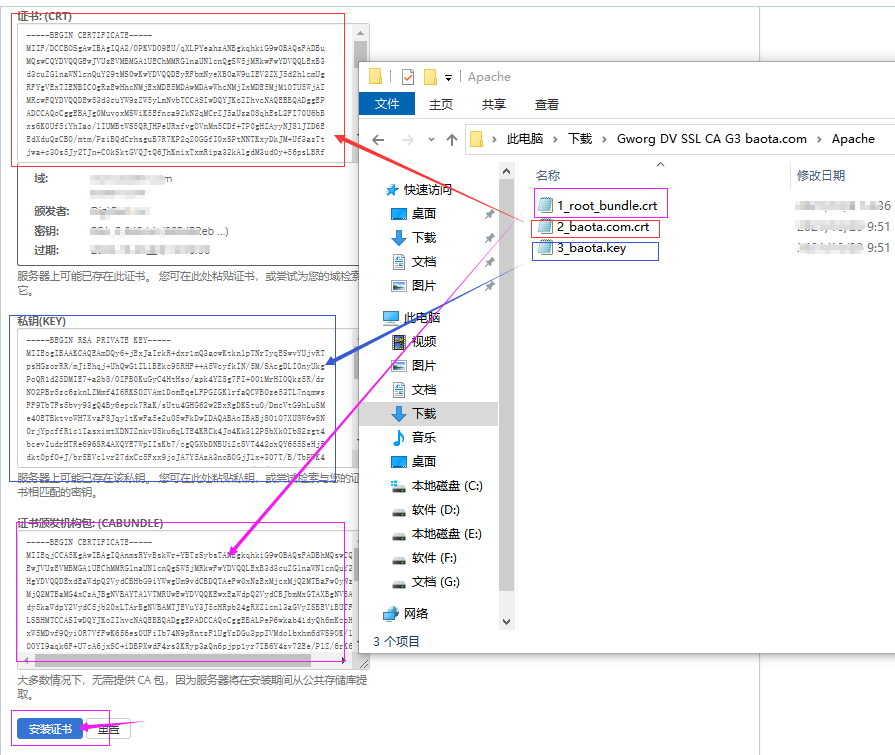Screen dimensions: 895x755
Task: Expand chevron after 下载 in address bar
Action: pyautogui.click(x=604, y=139)
